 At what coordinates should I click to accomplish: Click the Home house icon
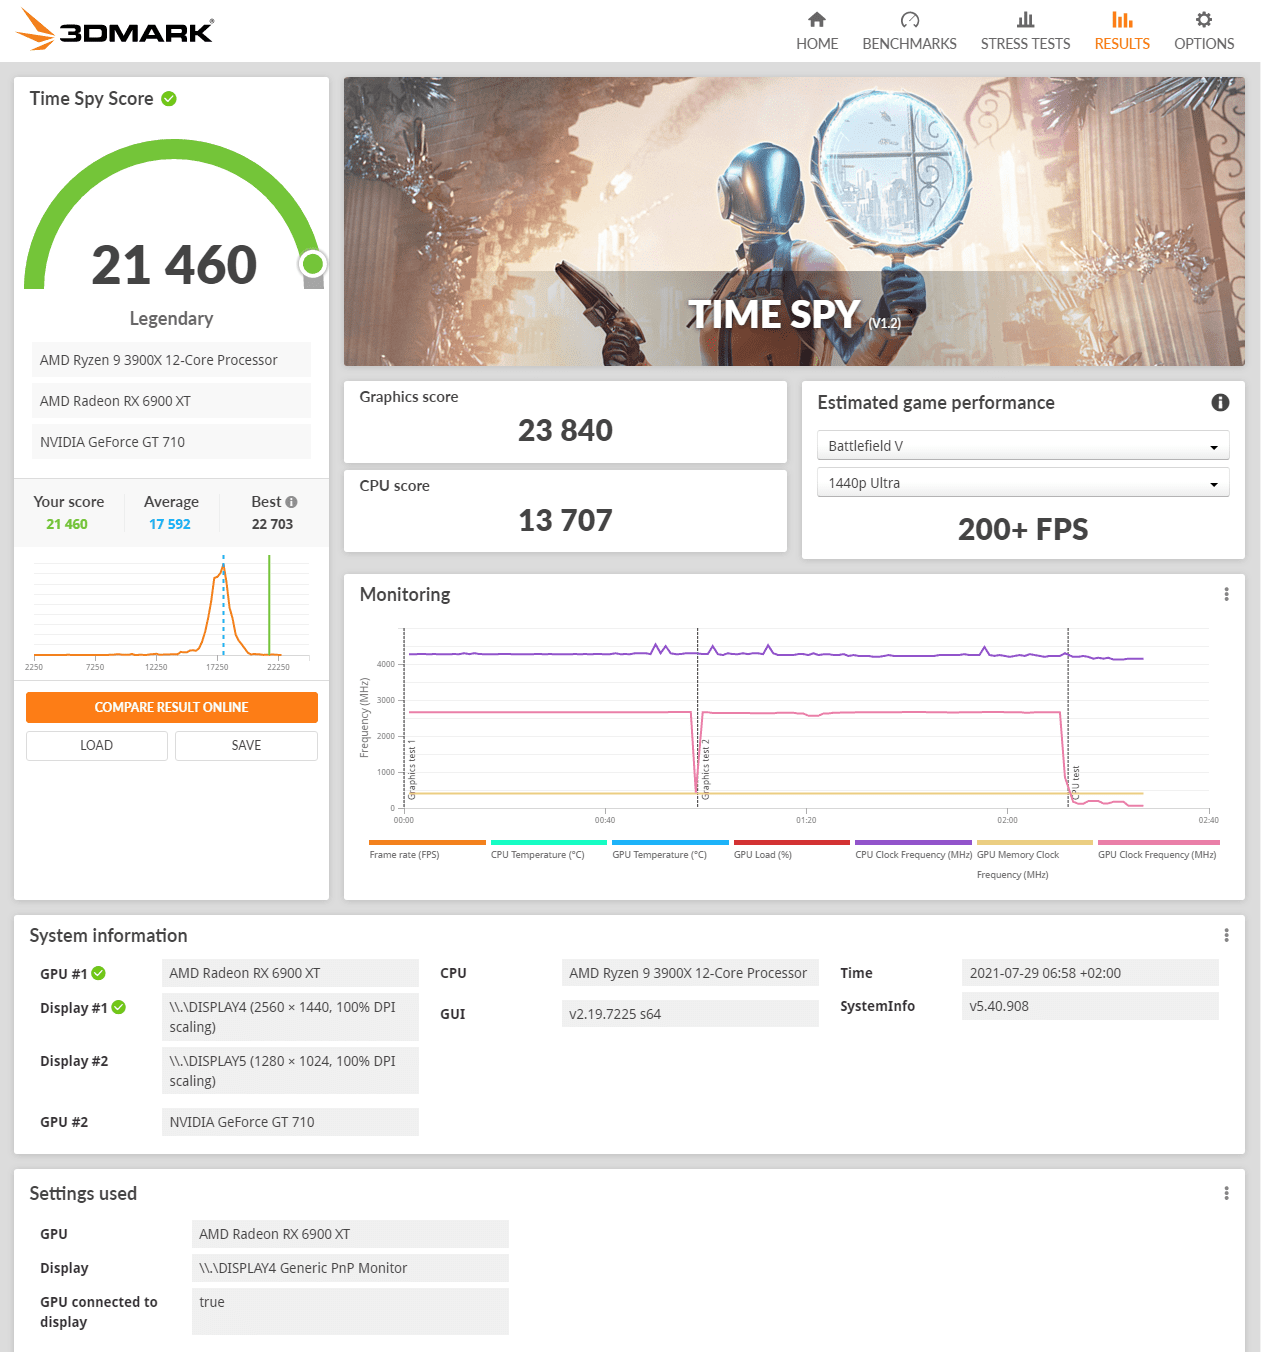(817, 20)
